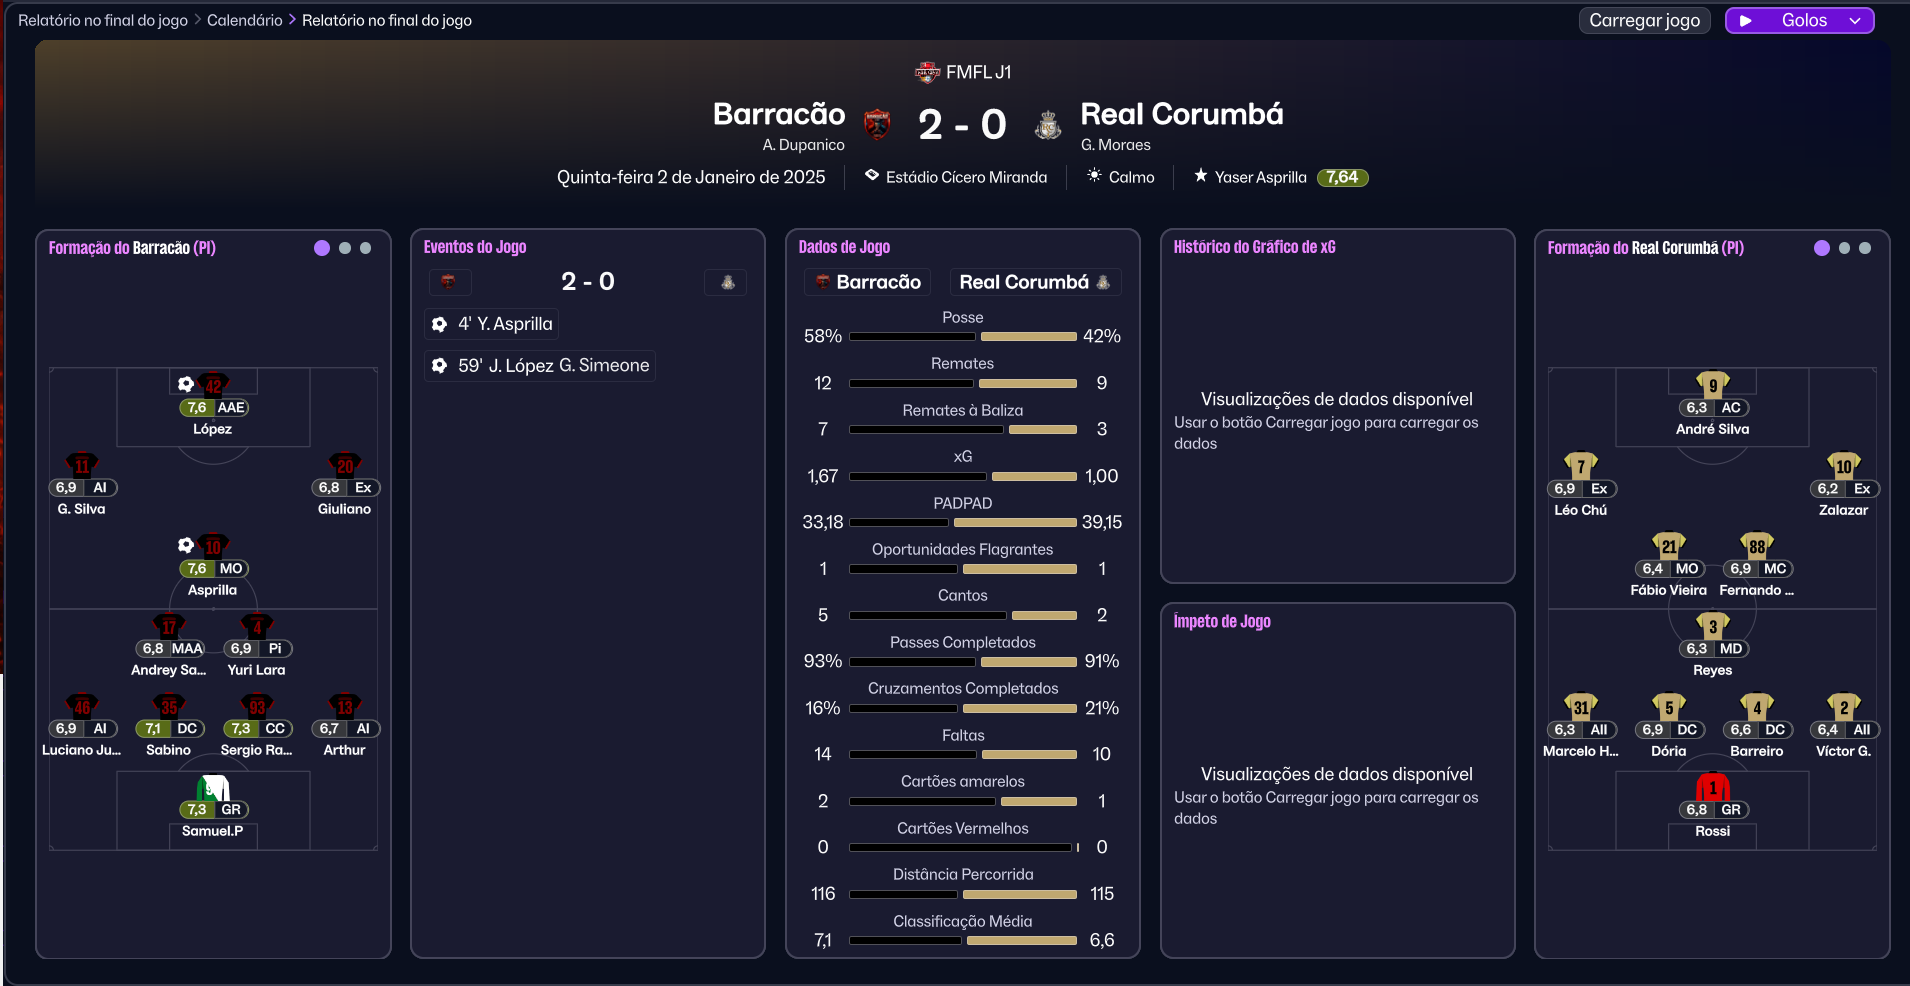1910x986 pixels.
Task: Click goalkeeper Rossi's red shirt icon
Action: pos(1712,787)
